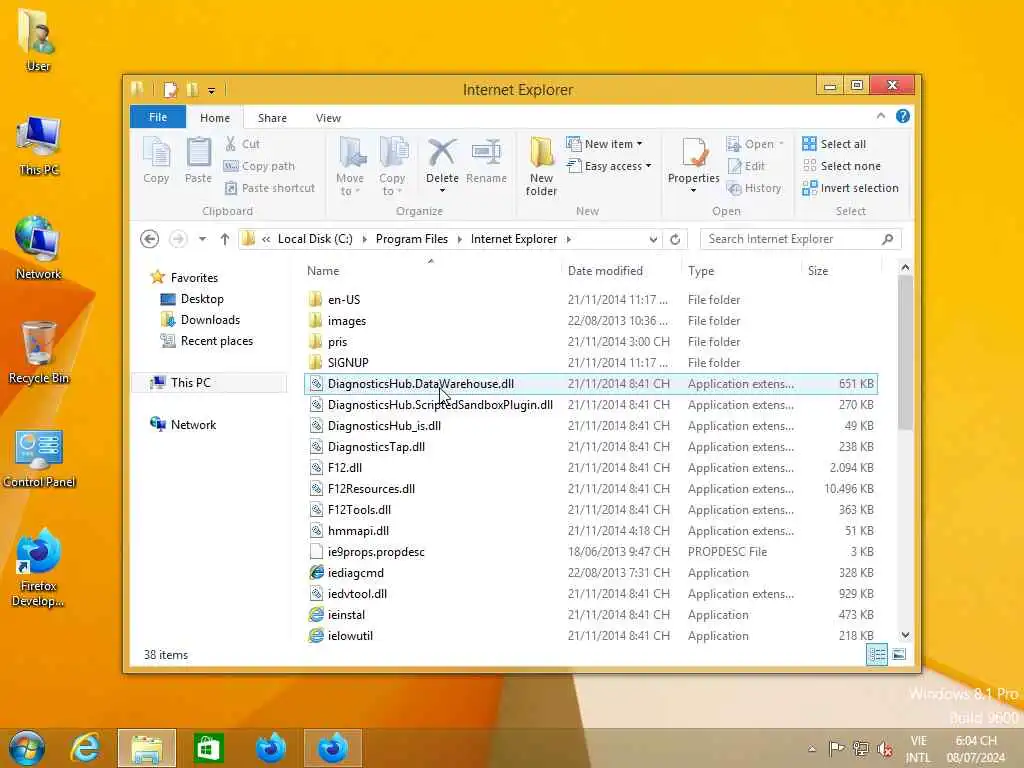The width and height of the screenshot is (1024, 768).
Task: Select the Cut scissors command
Action: (x=242, y=144)
